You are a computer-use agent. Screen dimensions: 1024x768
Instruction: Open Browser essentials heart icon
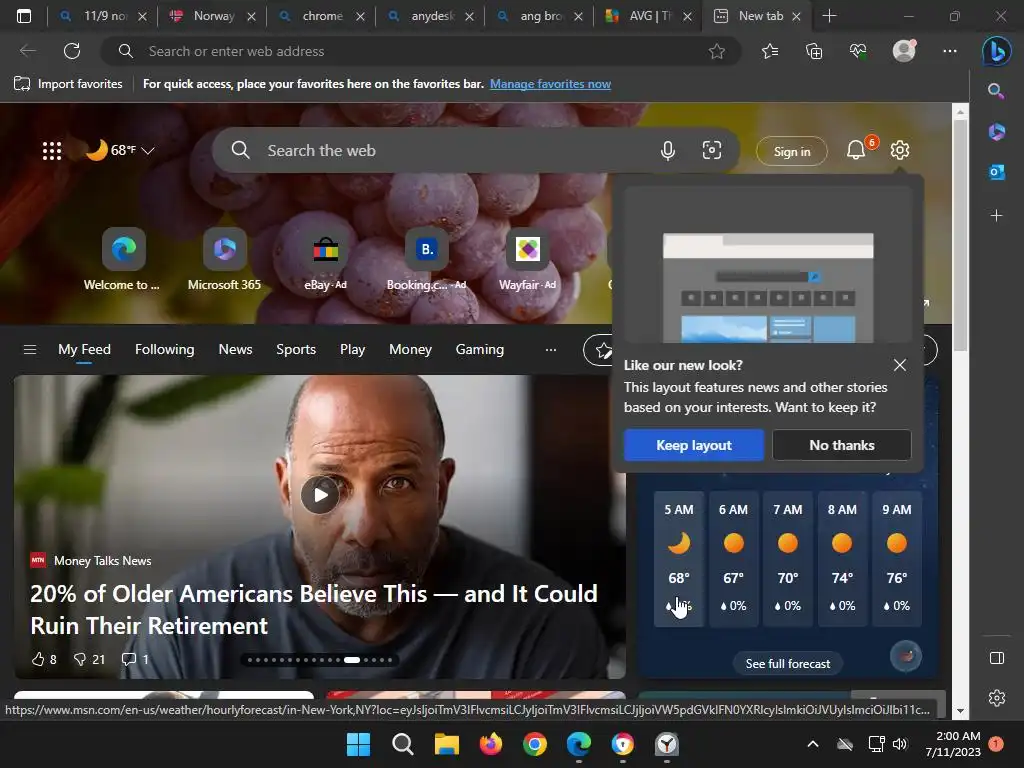click(x=858, y=51)
